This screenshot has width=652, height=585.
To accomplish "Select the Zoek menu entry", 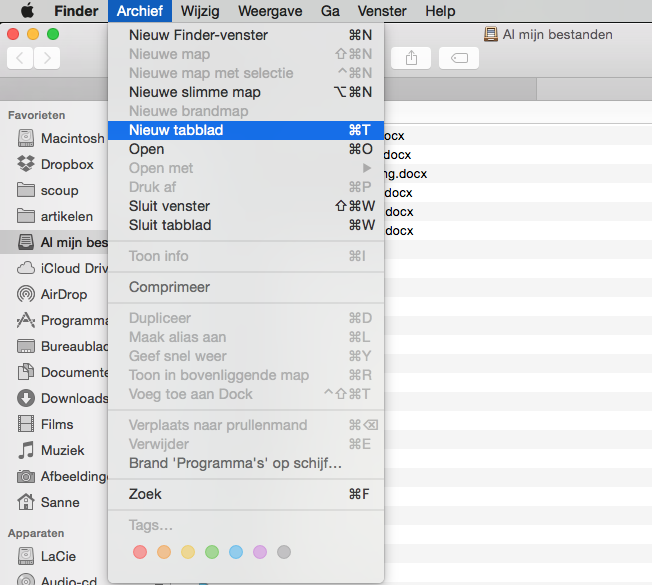I will 246,494.
